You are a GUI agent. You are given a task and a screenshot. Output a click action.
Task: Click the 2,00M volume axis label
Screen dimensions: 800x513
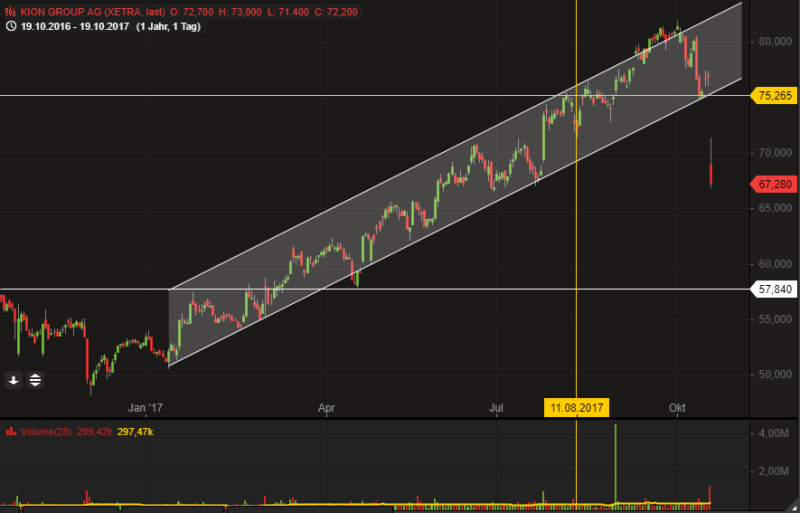[775, 471]
